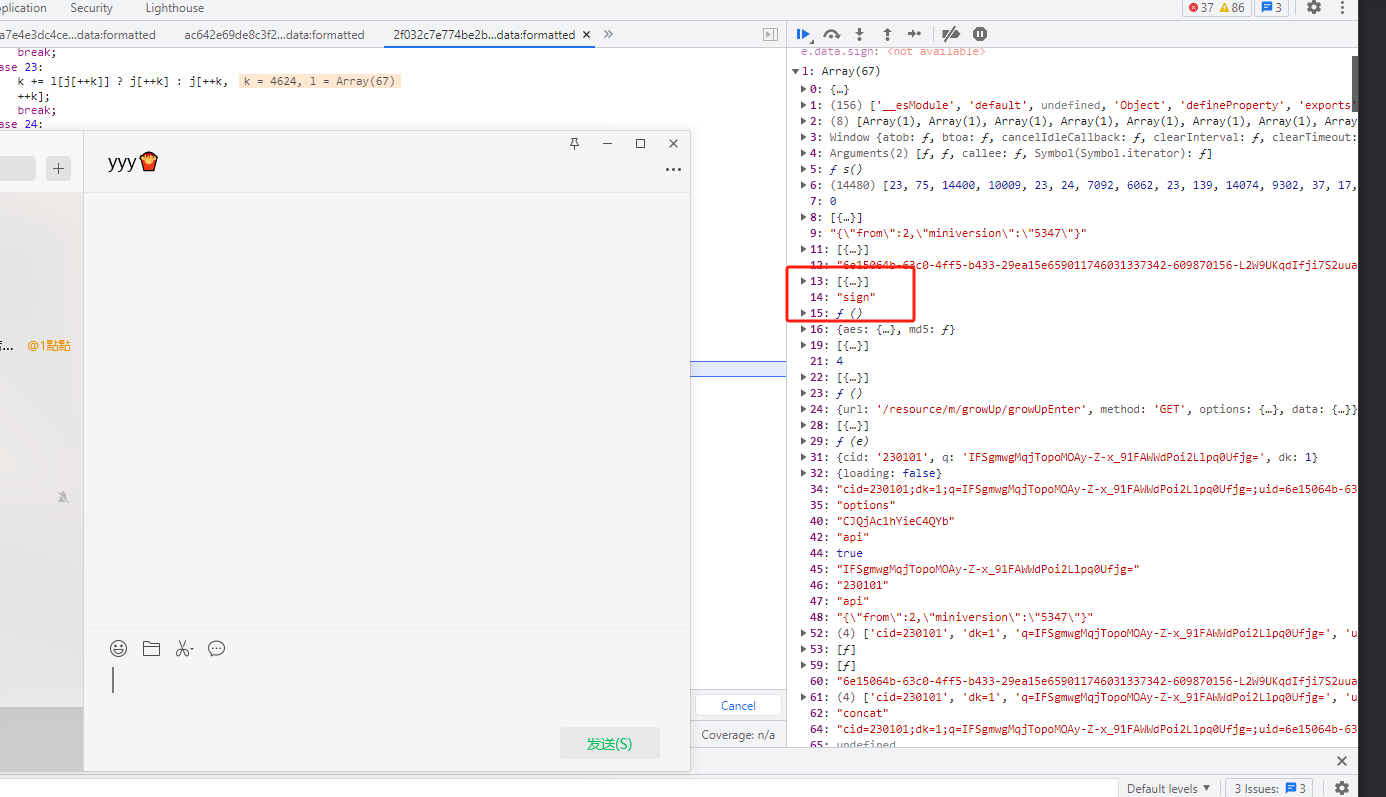Open the send file folder icon
Viewport: 1386px width, 797px height.
click(x=151, y=649)
